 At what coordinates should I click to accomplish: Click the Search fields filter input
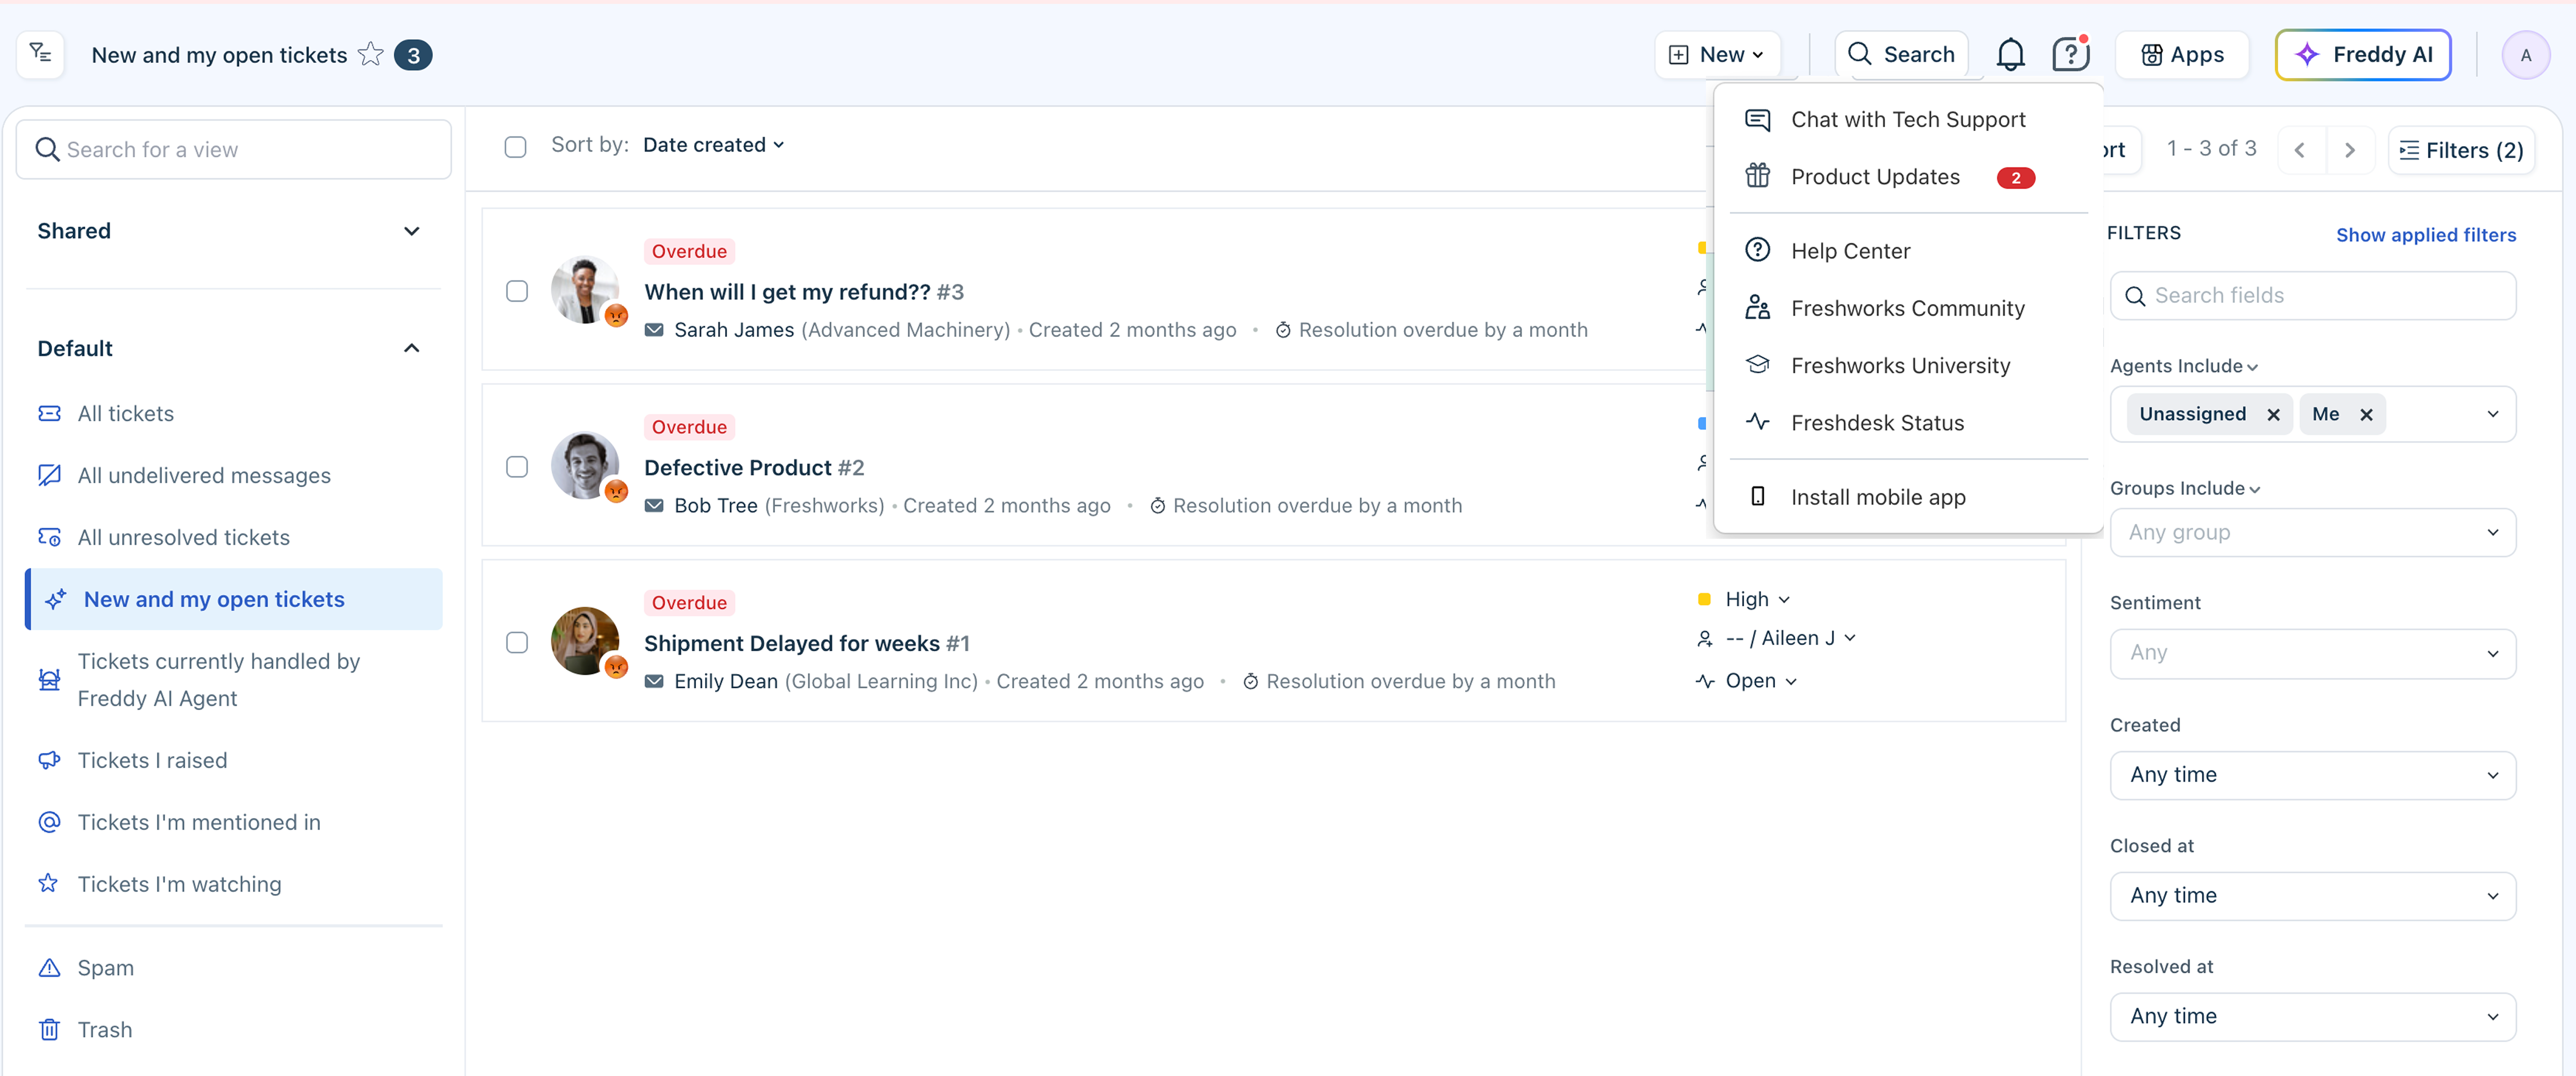2312,296
